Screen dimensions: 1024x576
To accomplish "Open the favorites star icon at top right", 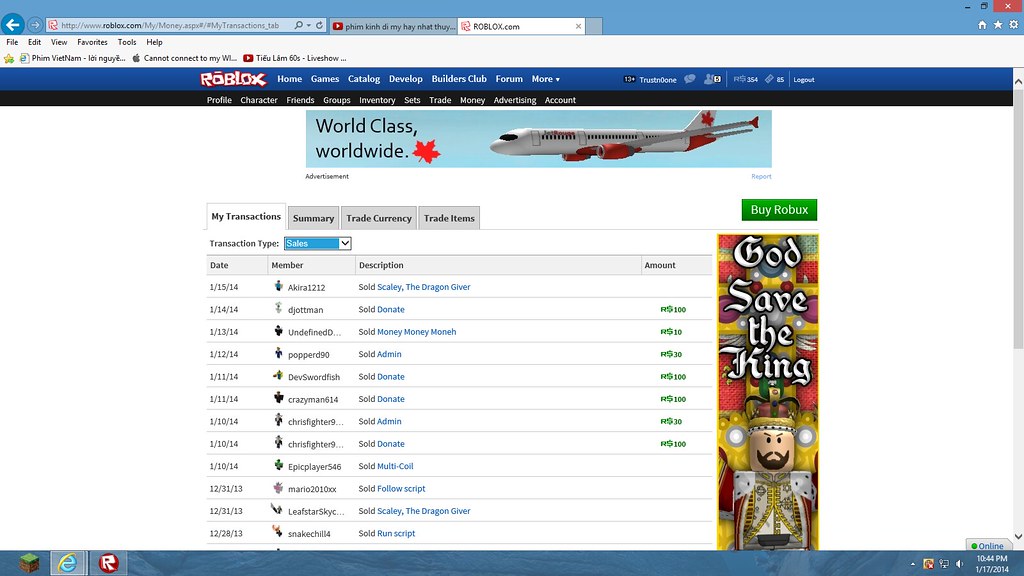I will click(x=998, y=25).
